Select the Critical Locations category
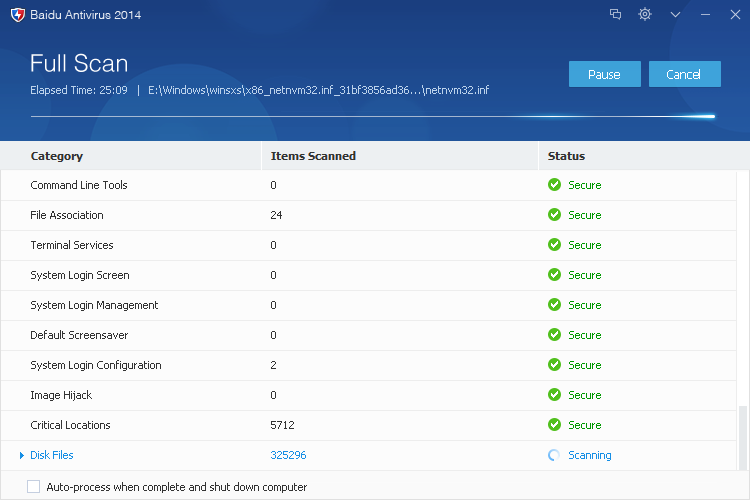The height and width of the screenshot is (500, 750). coord(70,425)
